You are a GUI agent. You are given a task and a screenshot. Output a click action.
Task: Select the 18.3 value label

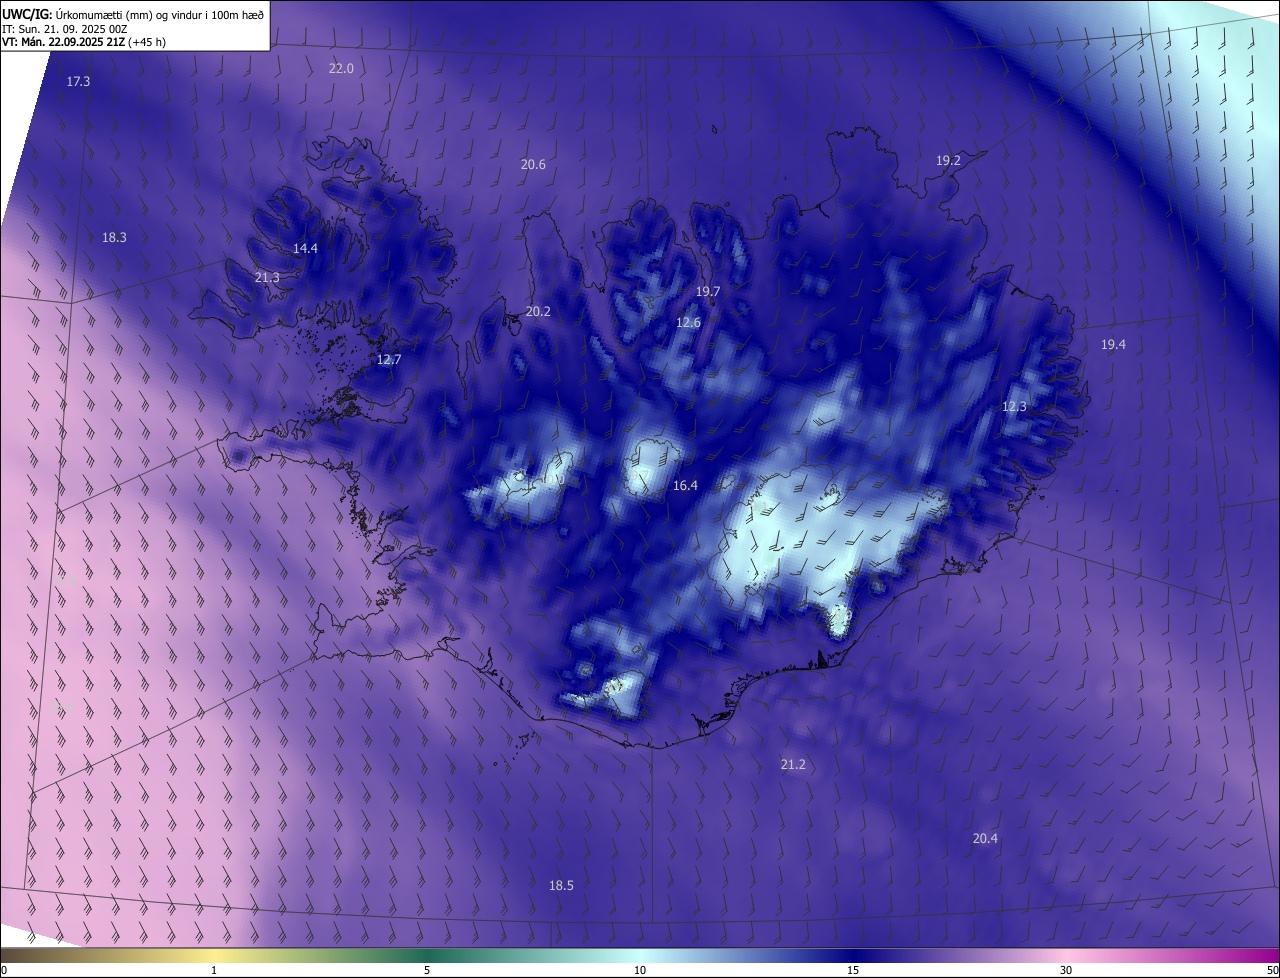pos(114,237)
